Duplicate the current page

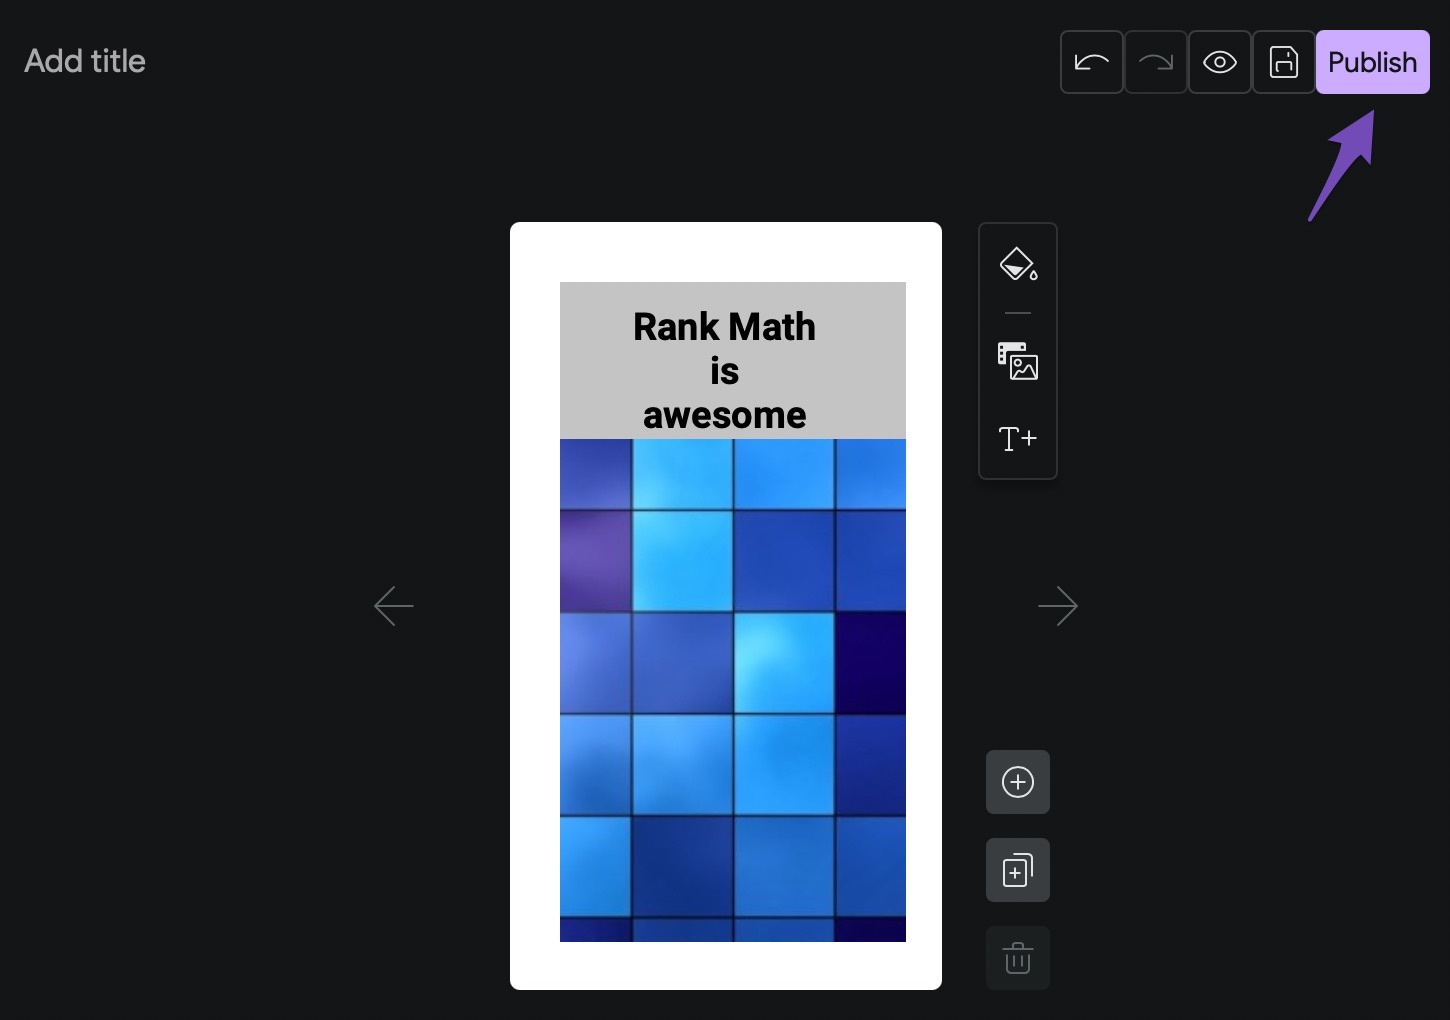click(x=1018, y=870)
